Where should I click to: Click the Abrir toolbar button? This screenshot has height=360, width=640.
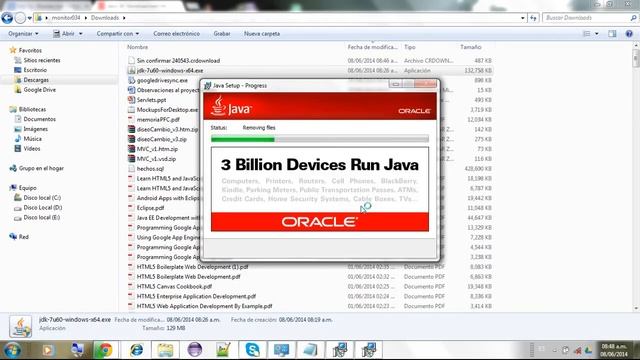coord(64,33)
